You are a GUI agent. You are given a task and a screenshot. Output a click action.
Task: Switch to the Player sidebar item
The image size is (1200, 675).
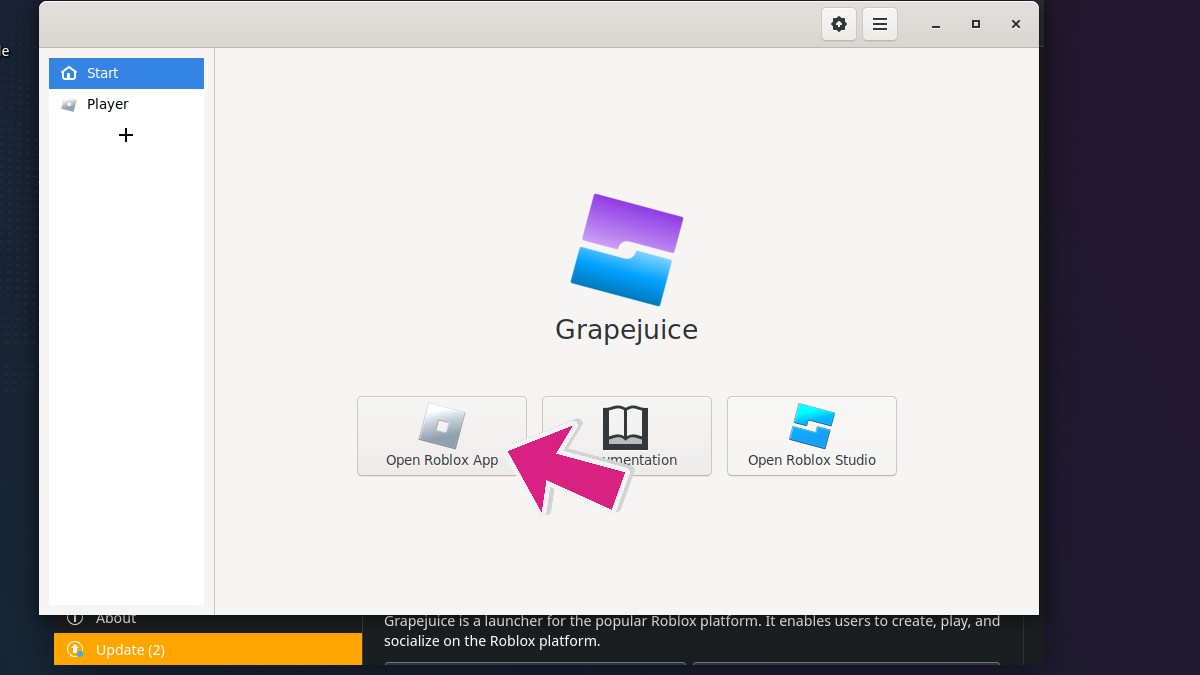pos(126,104)
